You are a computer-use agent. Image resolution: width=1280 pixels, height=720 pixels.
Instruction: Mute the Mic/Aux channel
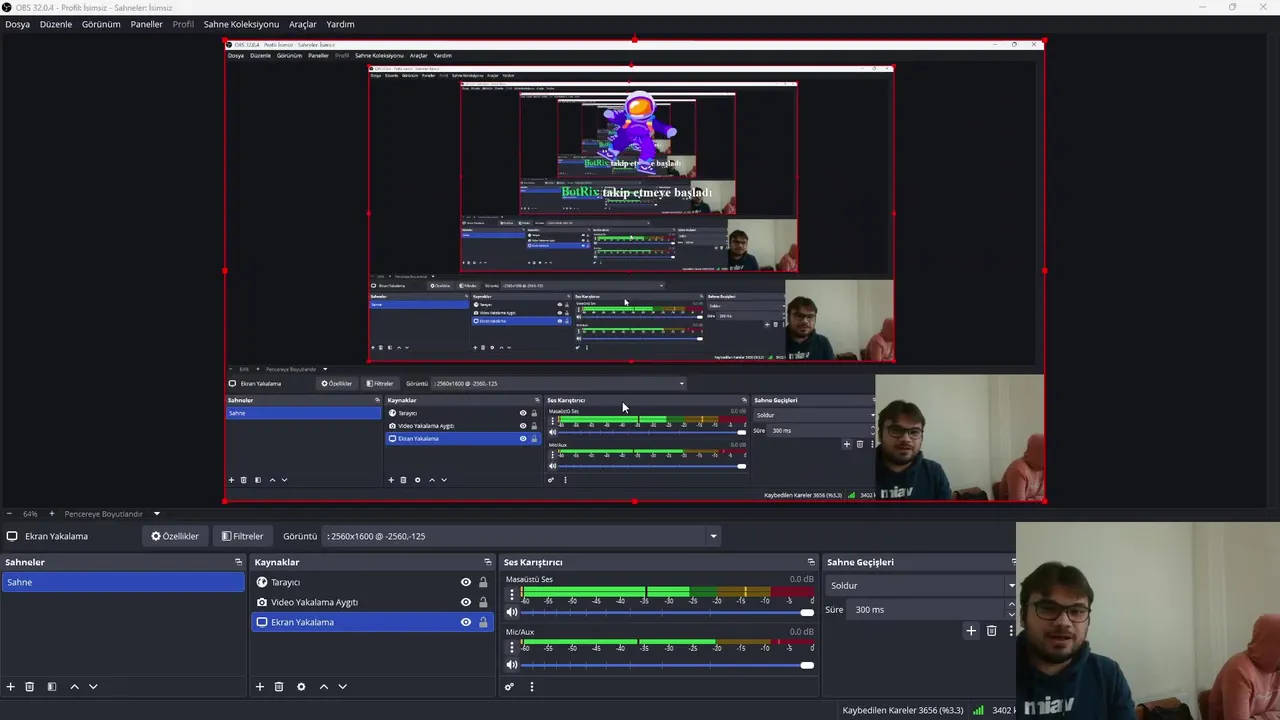[512, 665]
